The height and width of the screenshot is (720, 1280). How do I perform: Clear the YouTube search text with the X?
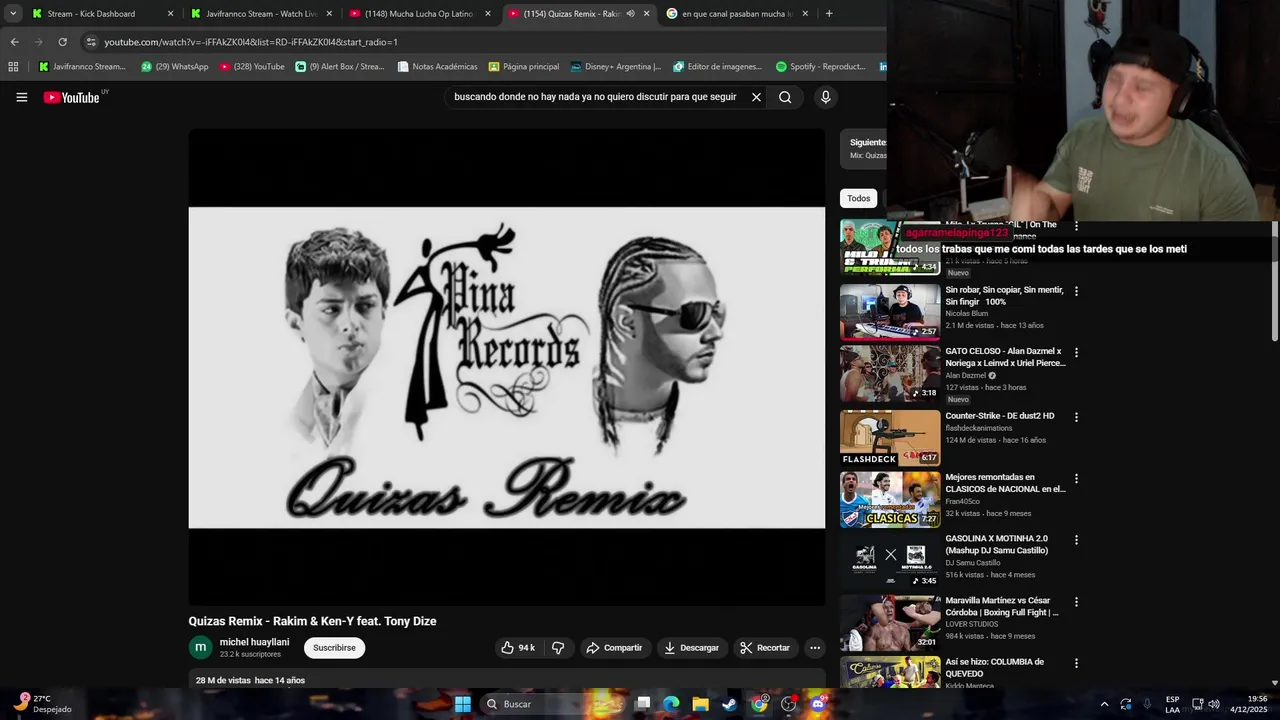pos(756,97)
